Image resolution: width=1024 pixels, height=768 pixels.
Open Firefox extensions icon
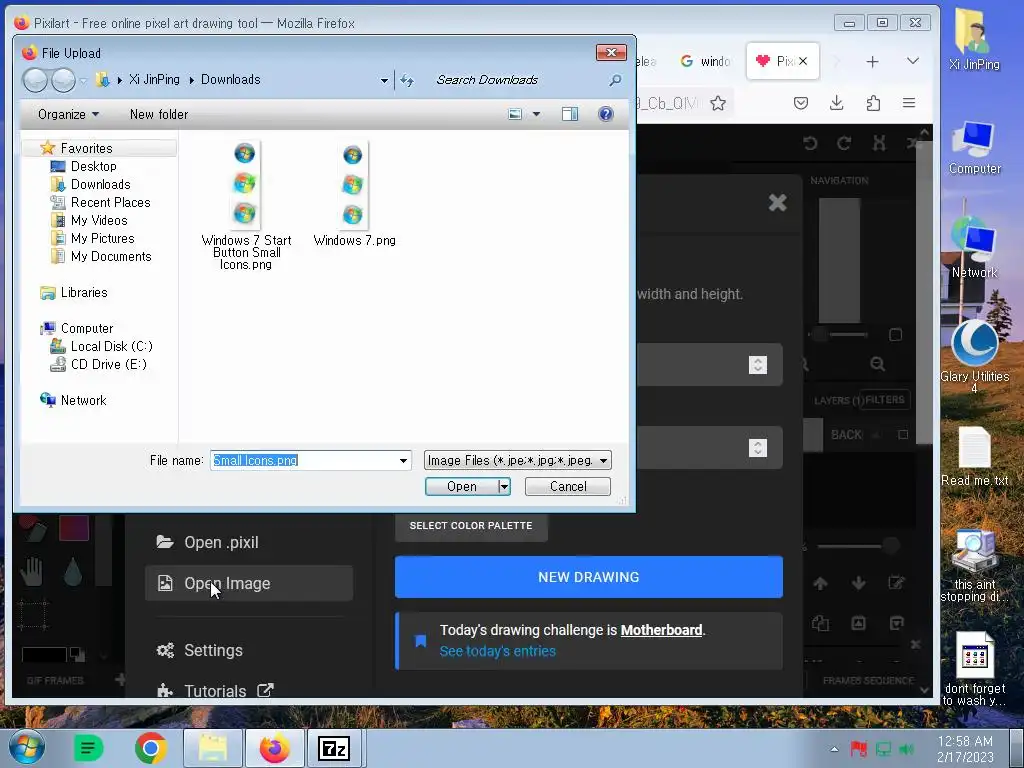[x=872, y=103]
